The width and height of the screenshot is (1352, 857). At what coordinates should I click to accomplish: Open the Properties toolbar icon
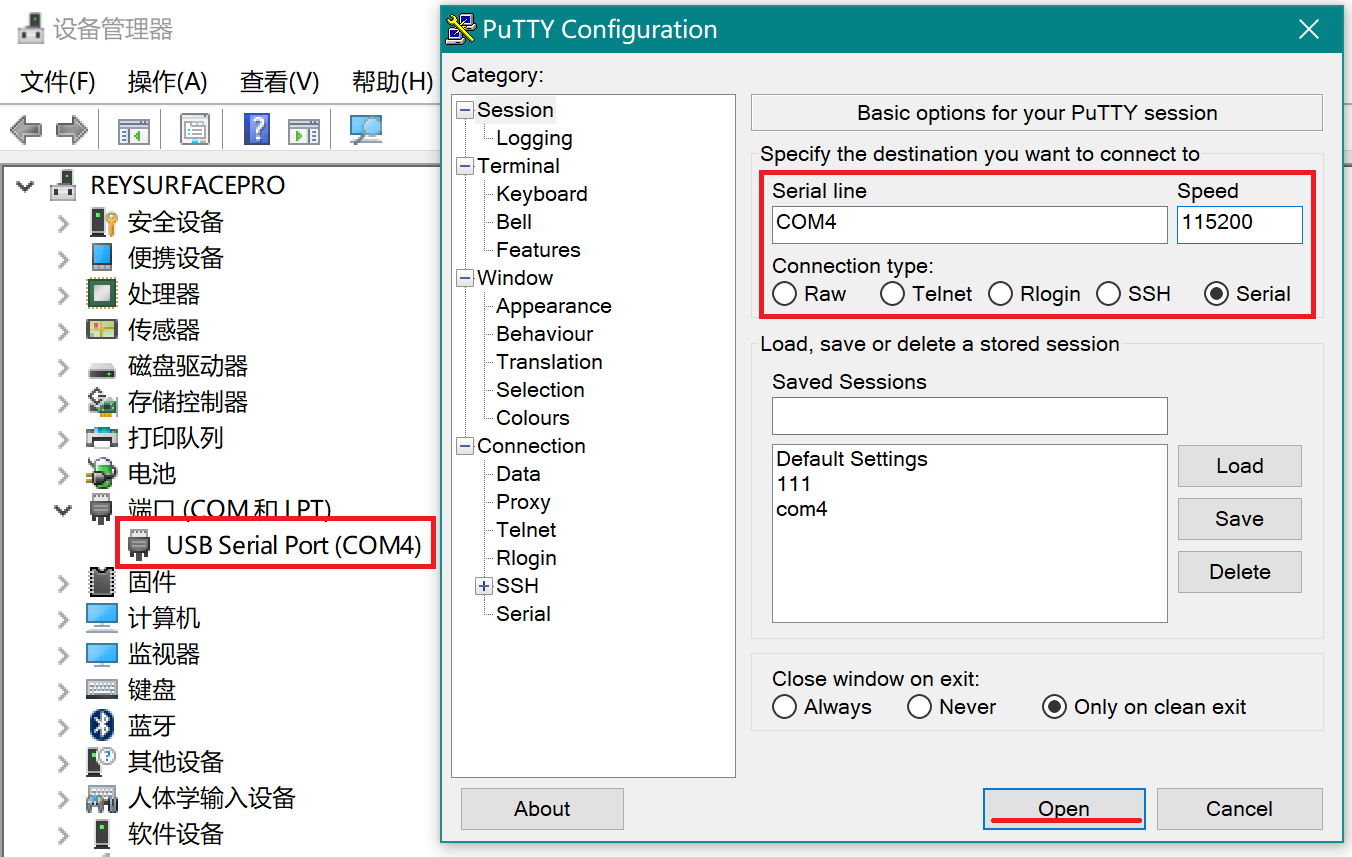(x=195, y=129)
